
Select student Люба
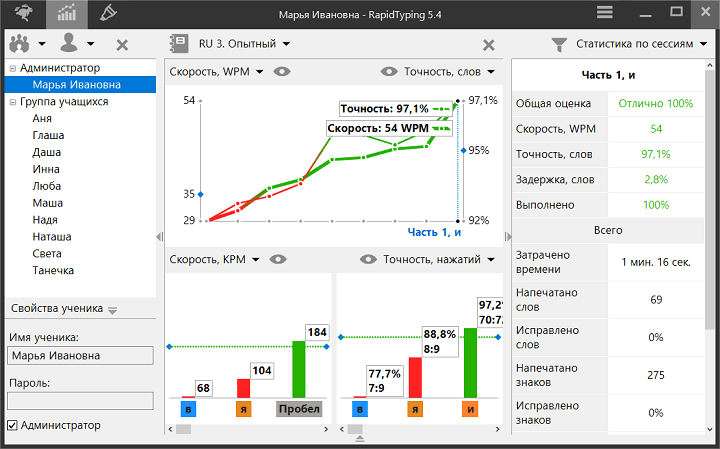[x=46, y=186]
